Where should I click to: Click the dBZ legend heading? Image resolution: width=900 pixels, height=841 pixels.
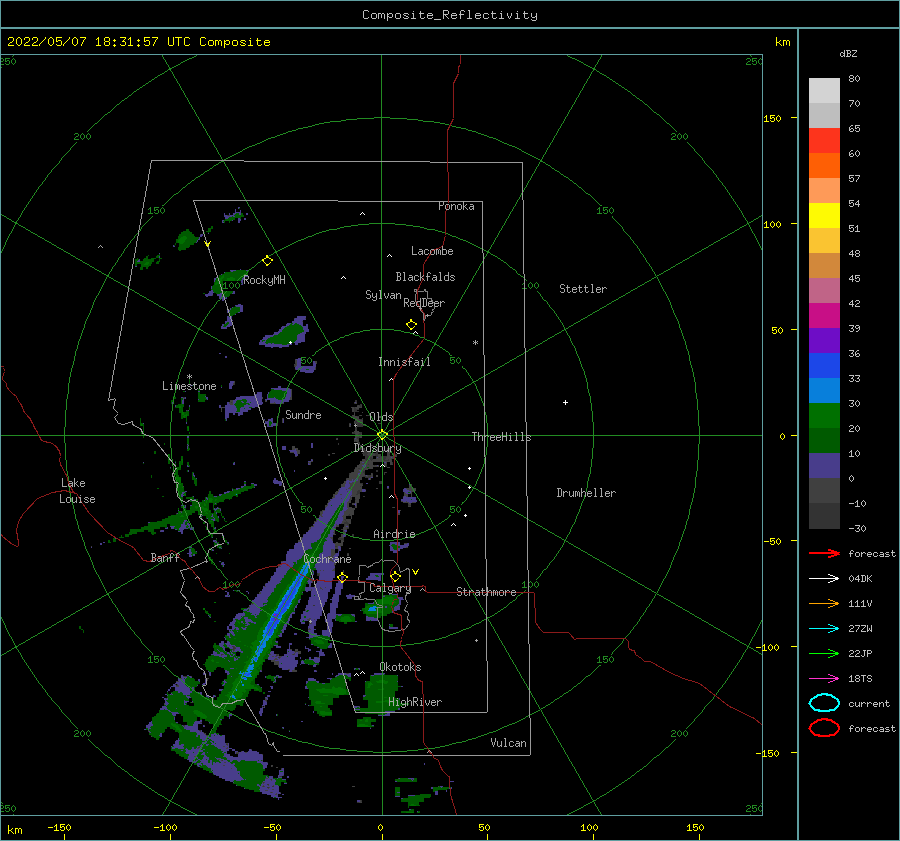tap(848, 53)
